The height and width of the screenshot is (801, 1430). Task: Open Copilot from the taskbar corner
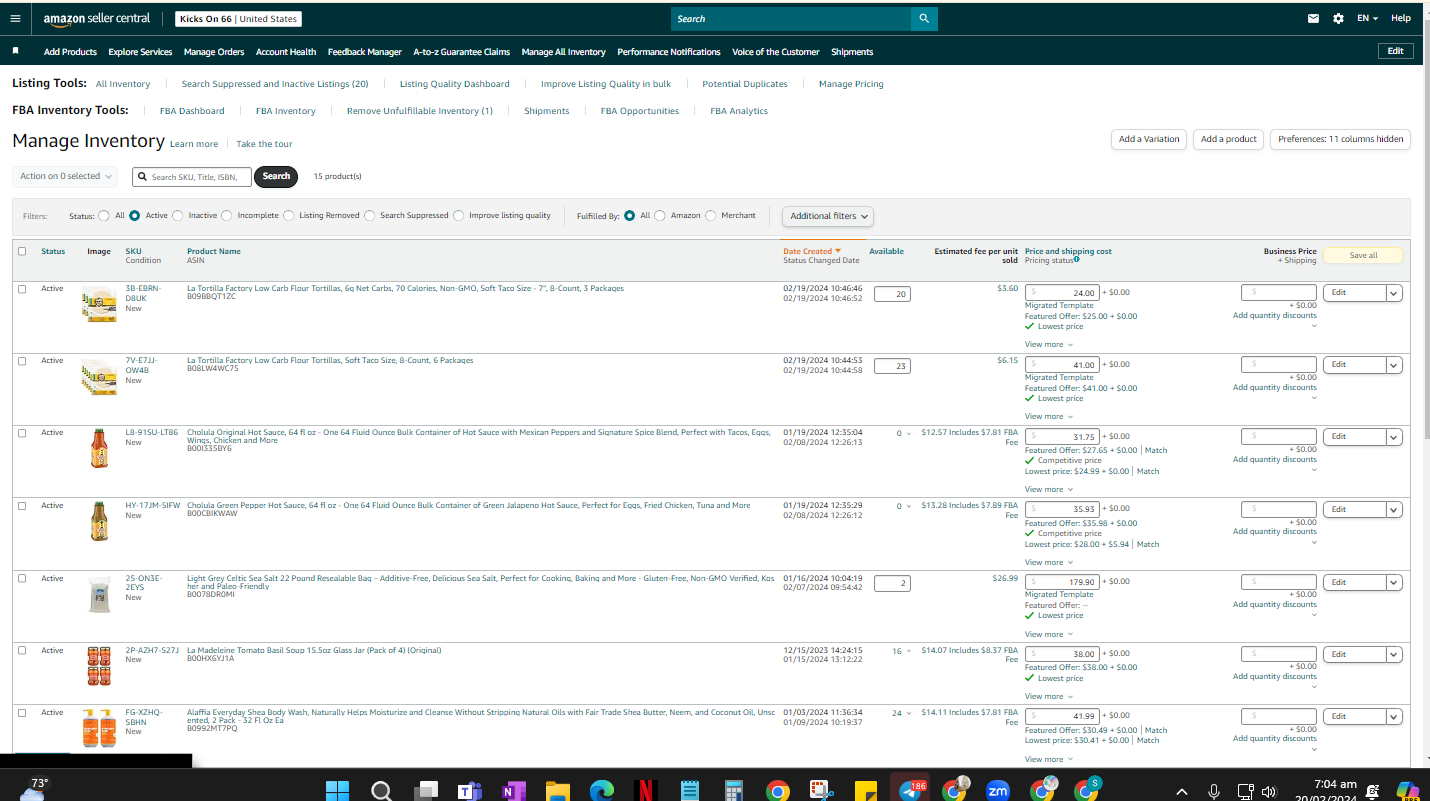pos(1408,790)
